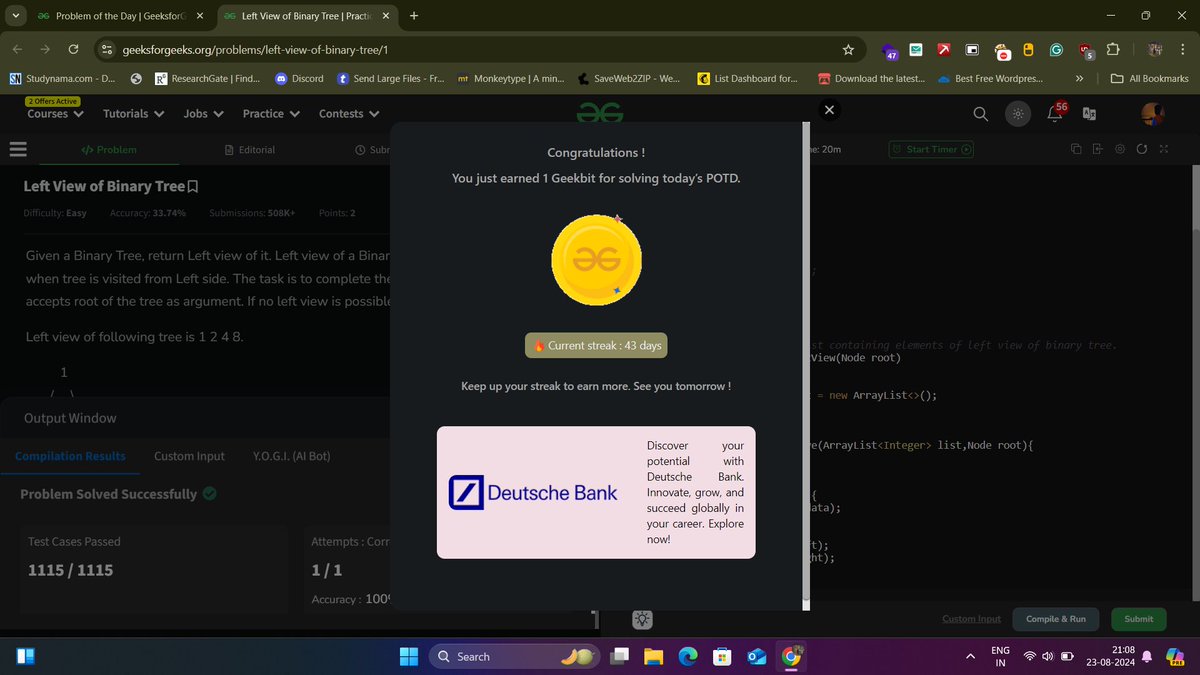This screenshot has height=675, width=1200.
Task: Click the editor layout icon next to copy
Action: click(x=1097, y=149)
